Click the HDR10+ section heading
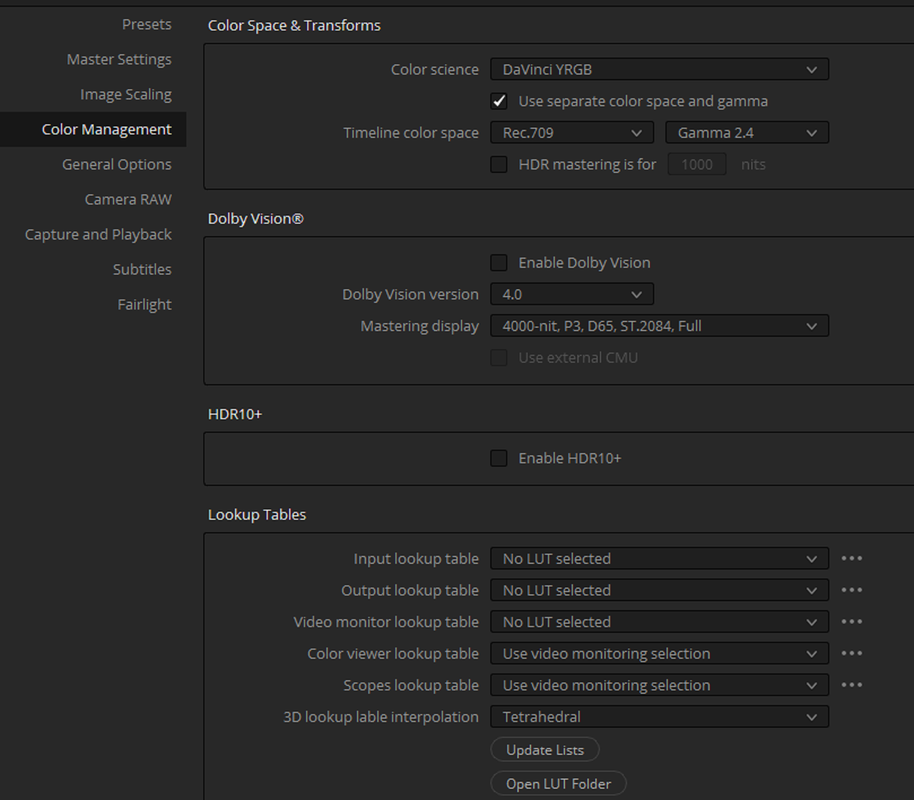Screen dimensions: 914x800 235,414
